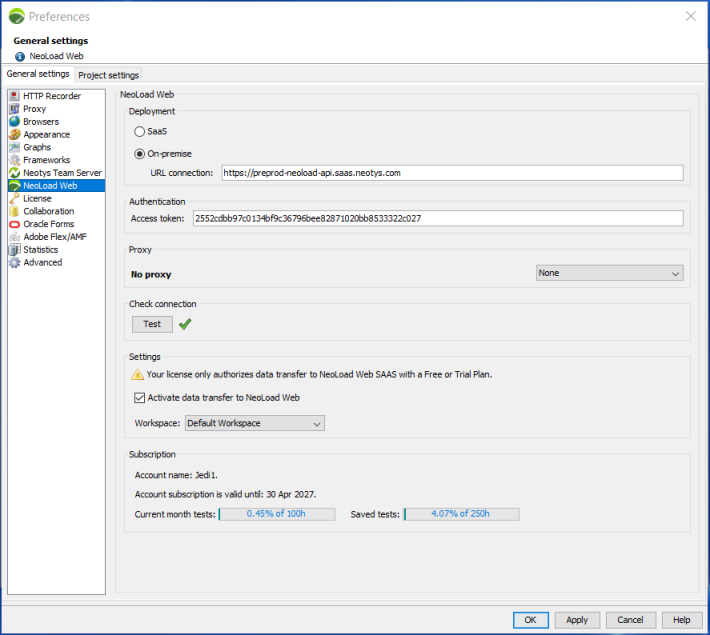
Task: Select the HTTP Recorder icon in sidebar
Action: (14, 96)
